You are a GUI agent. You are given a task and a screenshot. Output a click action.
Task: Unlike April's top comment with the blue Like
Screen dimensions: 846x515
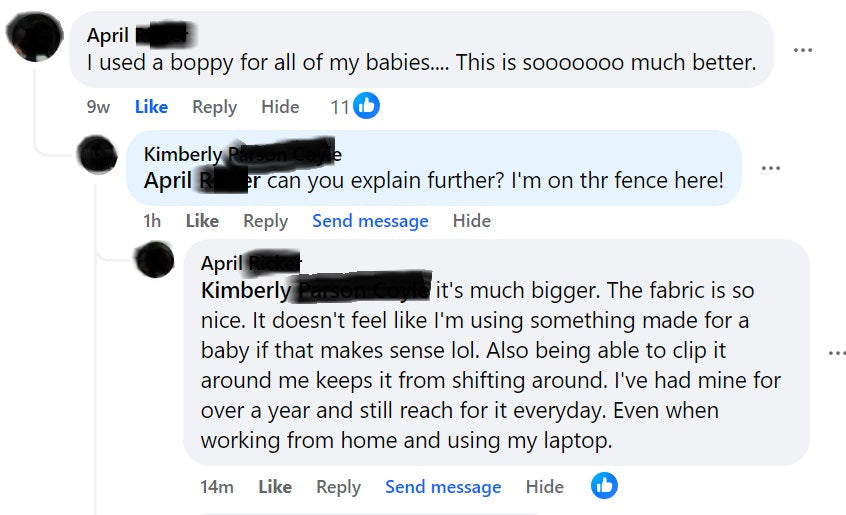click(151, 107)
